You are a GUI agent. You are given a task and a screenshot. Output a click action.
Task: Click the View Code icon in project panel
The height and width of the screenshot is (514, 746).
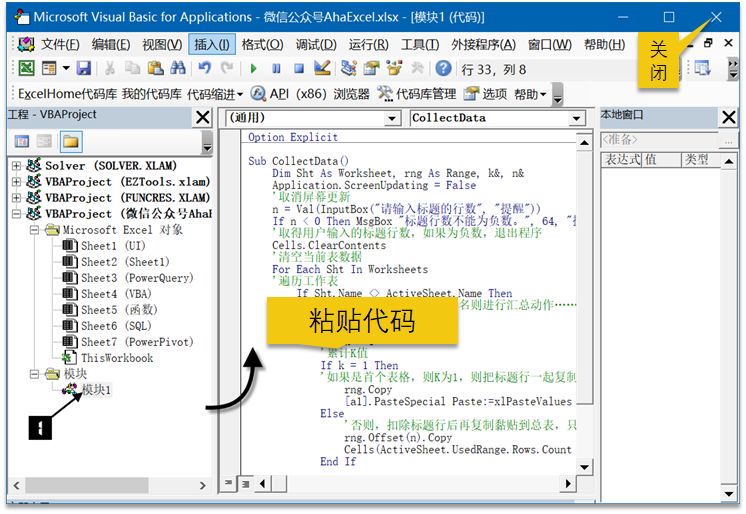pos(21,141)
